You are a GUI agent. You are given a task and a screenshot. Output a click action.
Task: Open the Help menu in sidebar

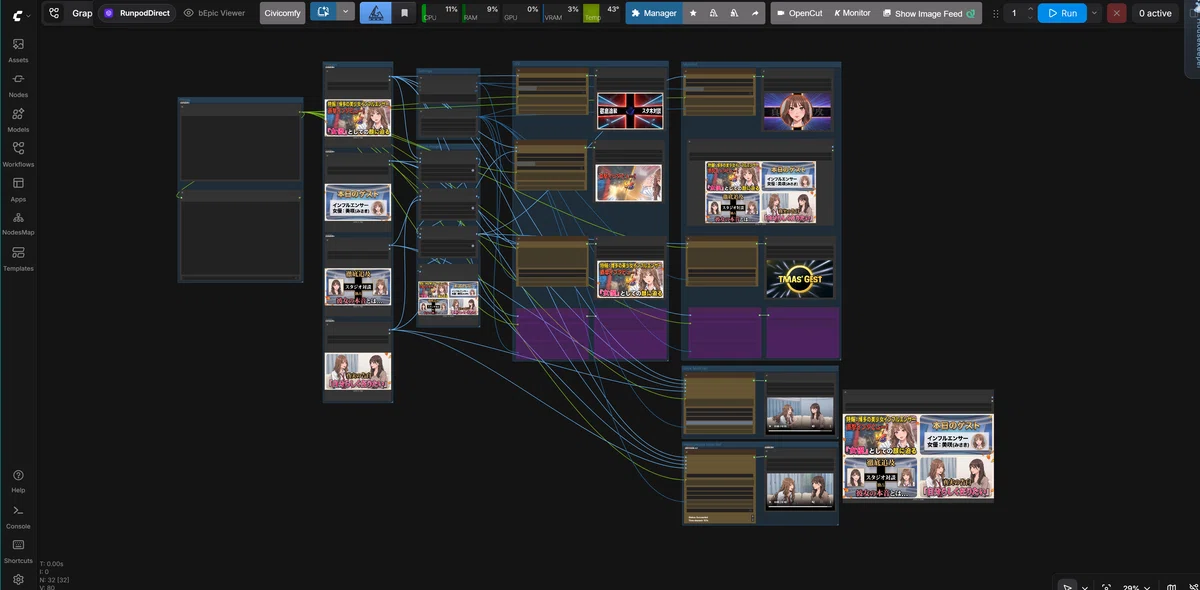(18, 480)
